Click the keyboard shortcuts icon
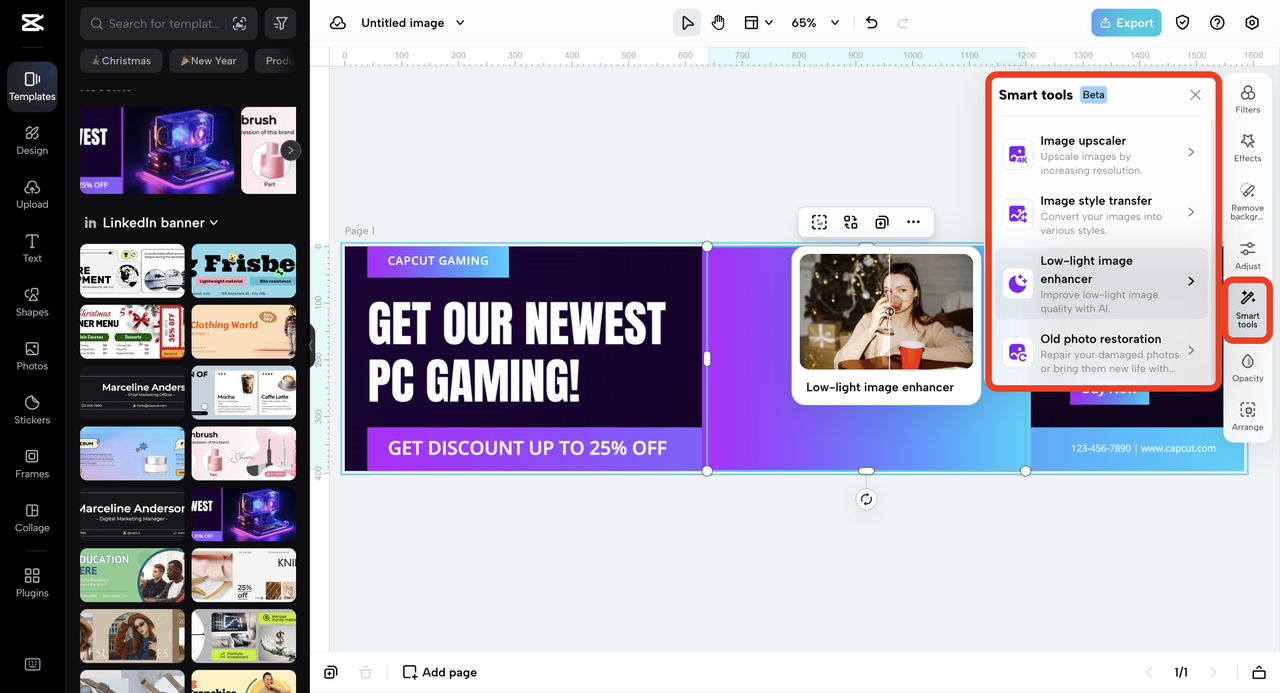 [32, 664]
